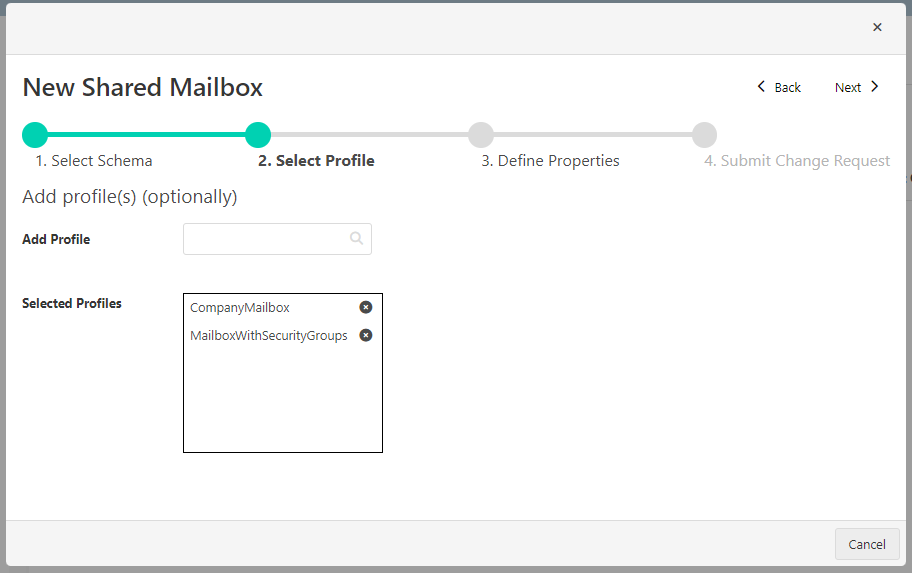Go to the '1. Select Schema' step label
Image resolution: width=912 pixels, height=573 pixels.
[93, 161]
